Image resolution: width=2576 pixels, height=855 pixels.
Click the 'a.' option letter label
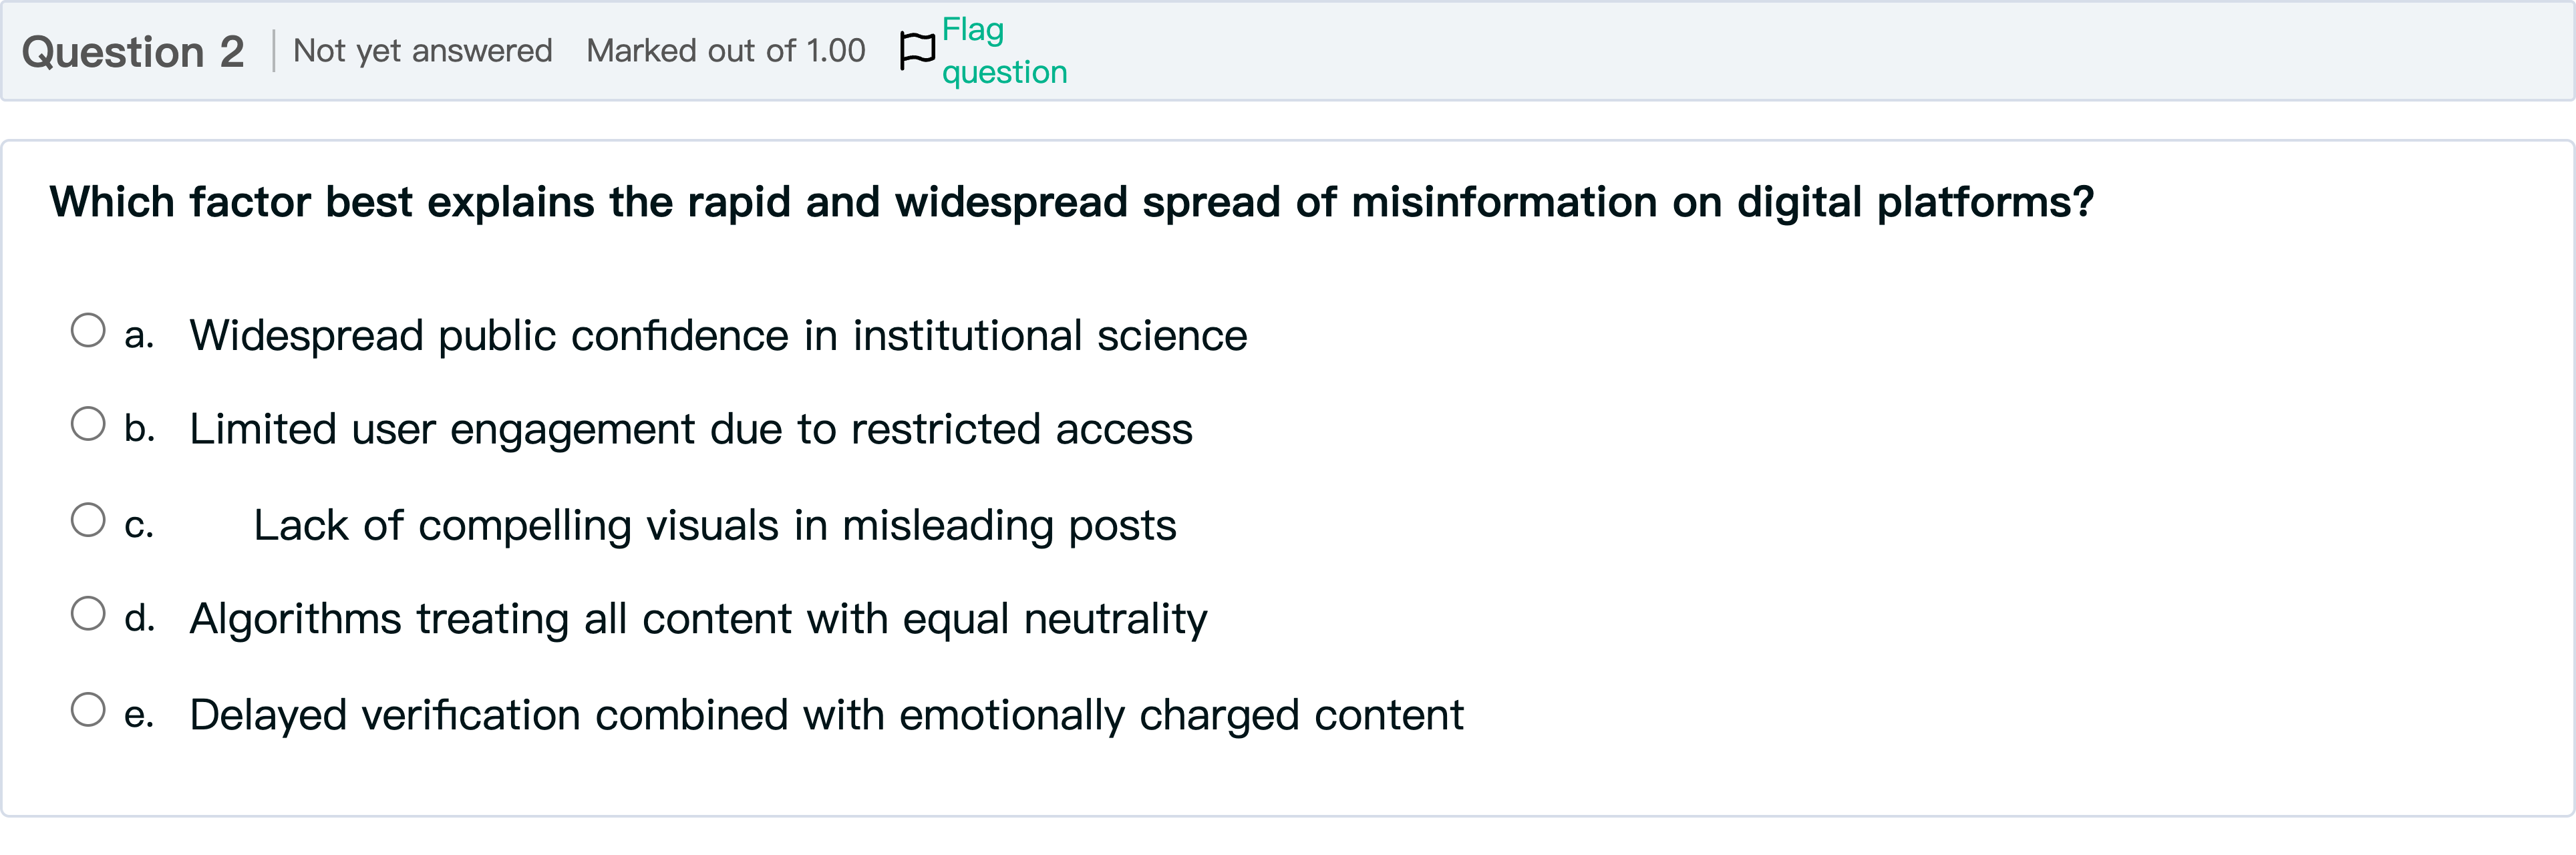(139, 335)
